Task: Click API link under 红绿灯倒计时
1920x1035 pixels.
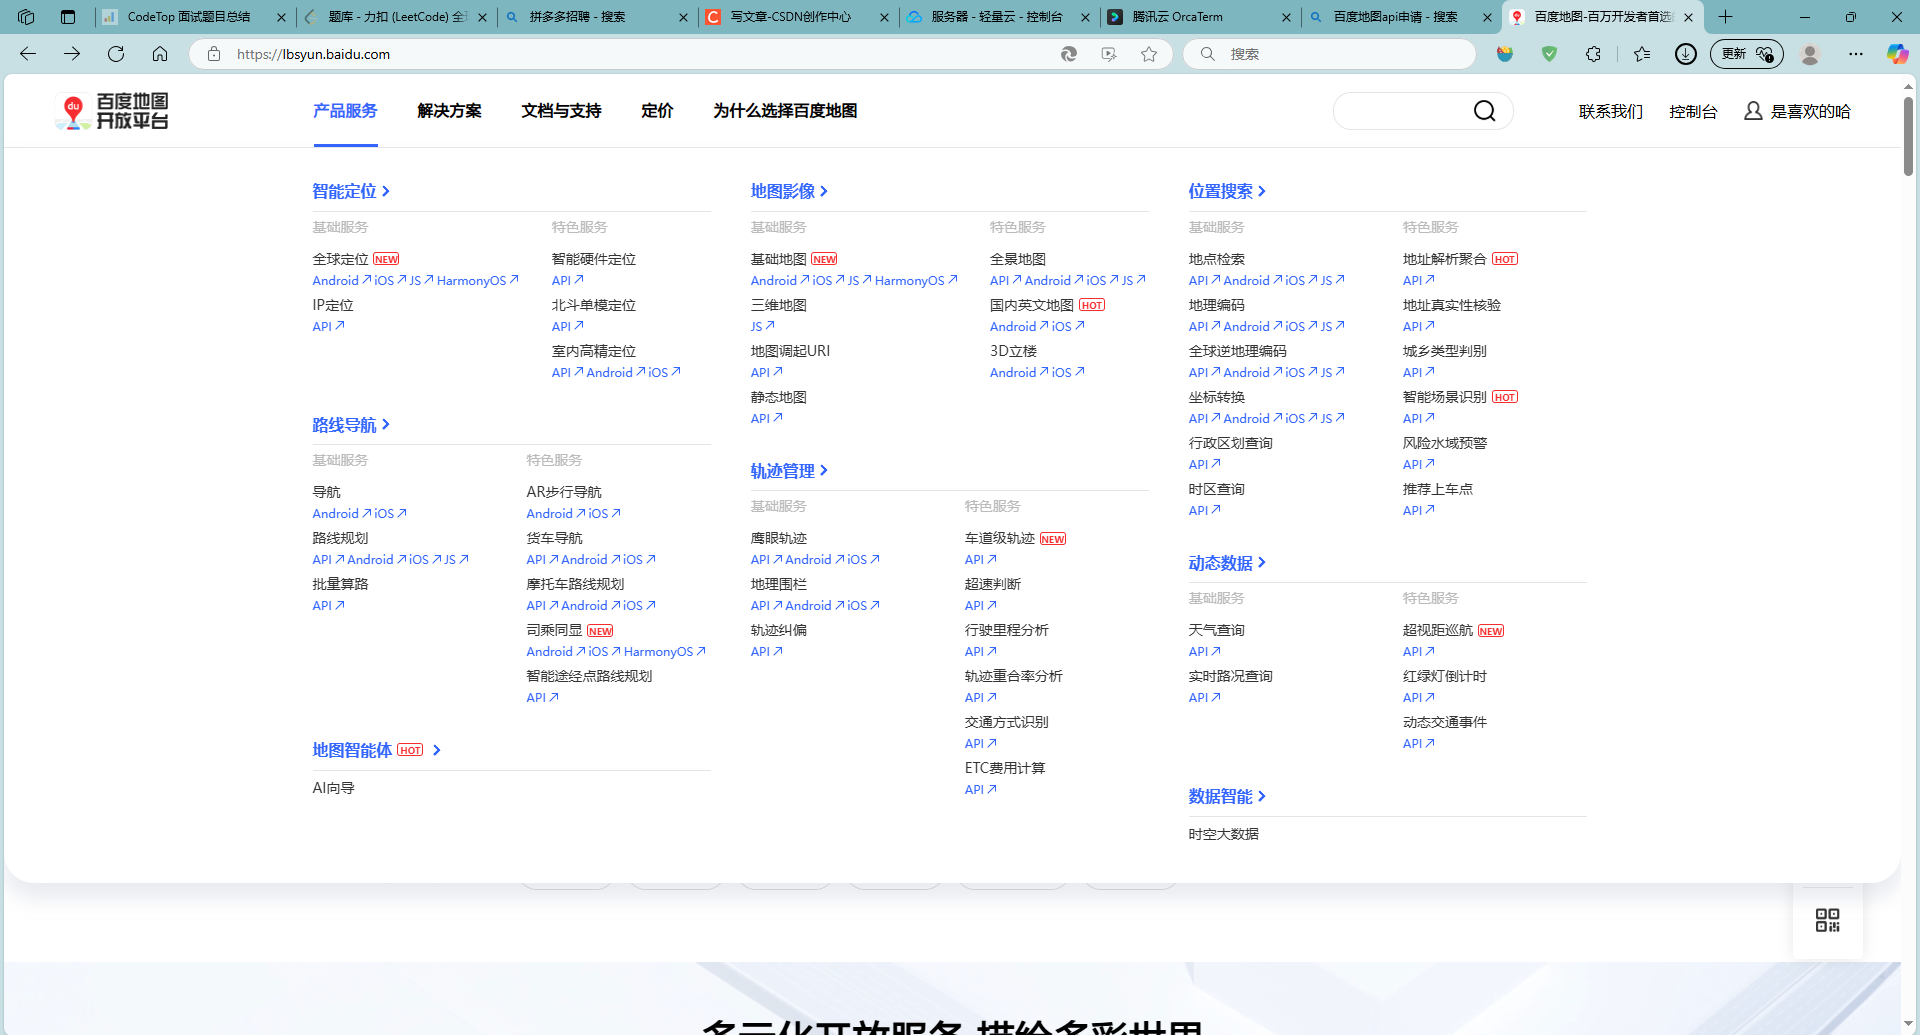Action: point(1418,698)
